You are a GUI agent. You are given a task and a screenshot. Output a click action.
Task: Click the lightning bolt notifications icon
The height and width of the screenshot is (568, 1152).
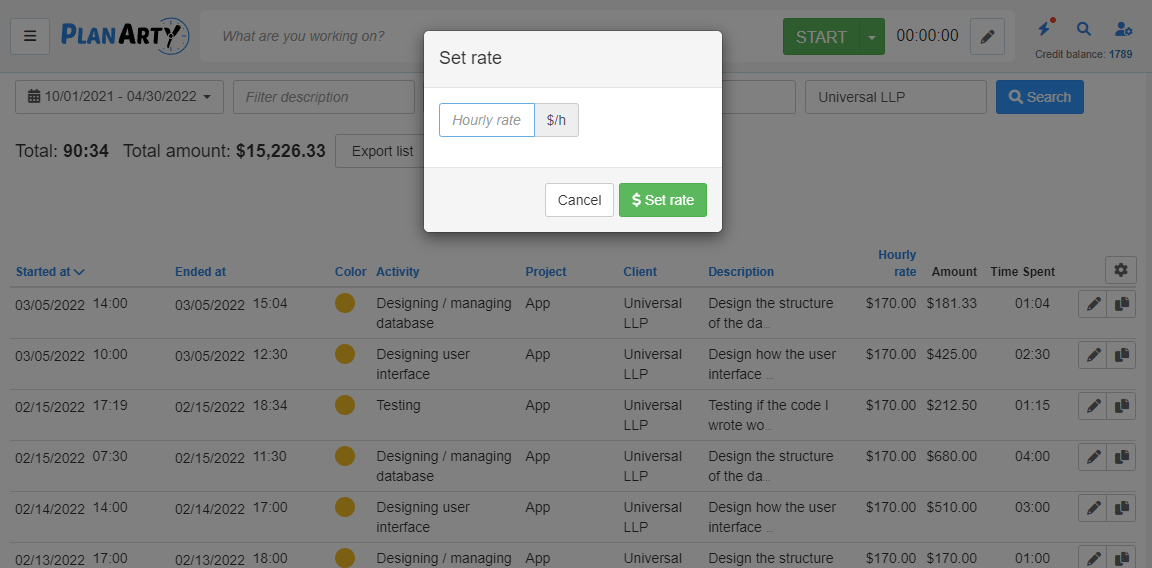coord(1045,29)
